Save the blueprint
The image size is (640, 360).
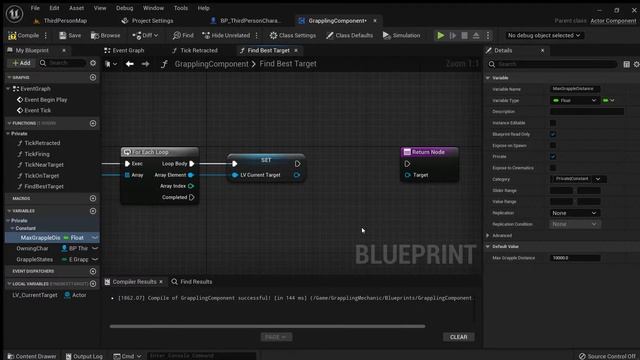[x=70, y=36]
